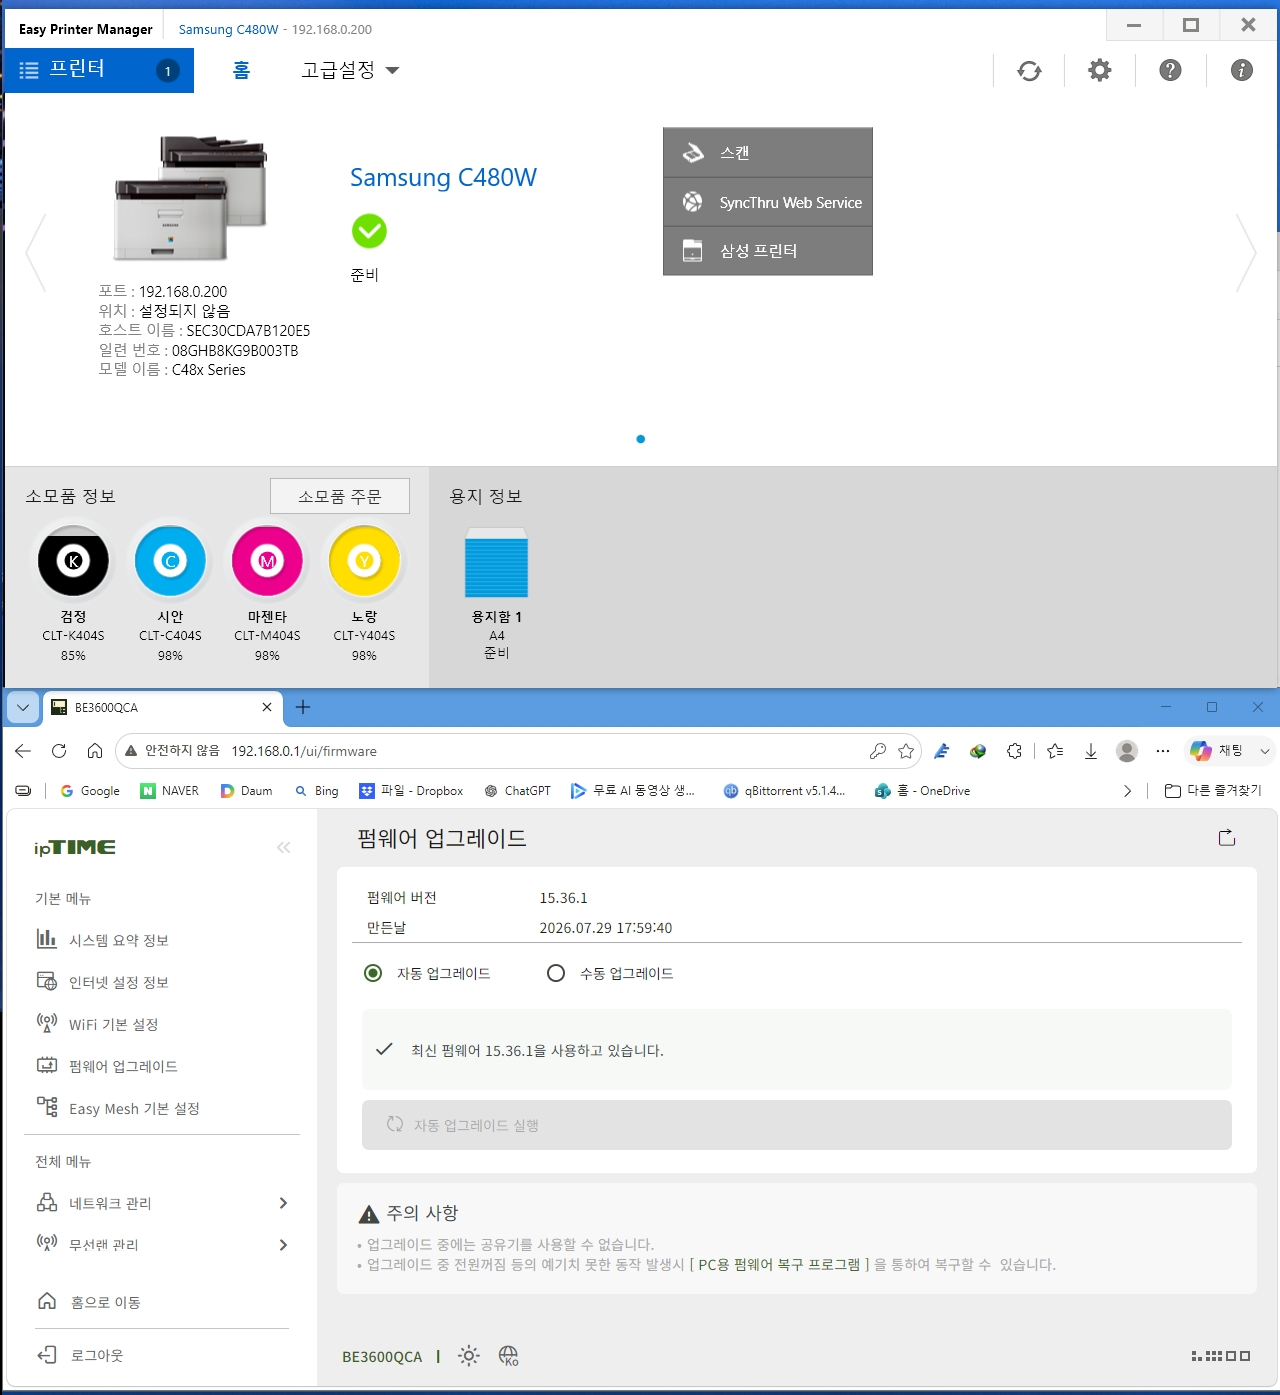Toggle ipTIME light/dark theme sun icon
Viewport: 1280px width, 1395px height.
click(x=469, y=1356)
